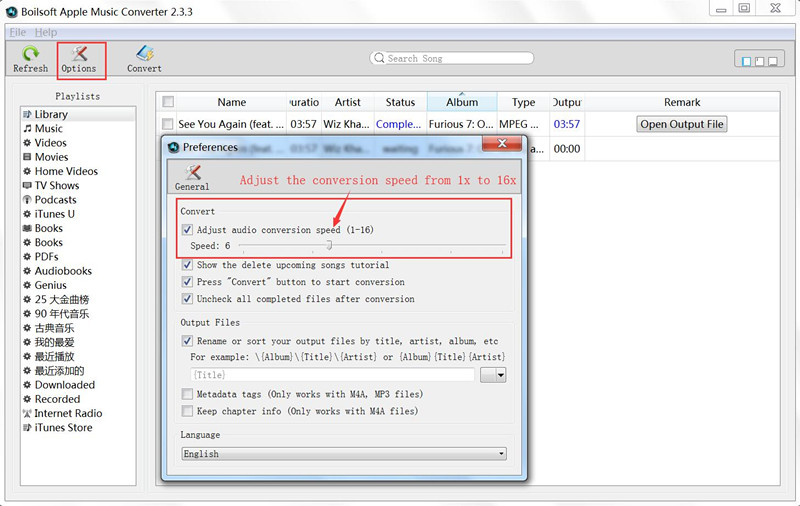Select the 古典音乐 playlist
This screenshot has height=506, width=800.
tap(54, 328)
